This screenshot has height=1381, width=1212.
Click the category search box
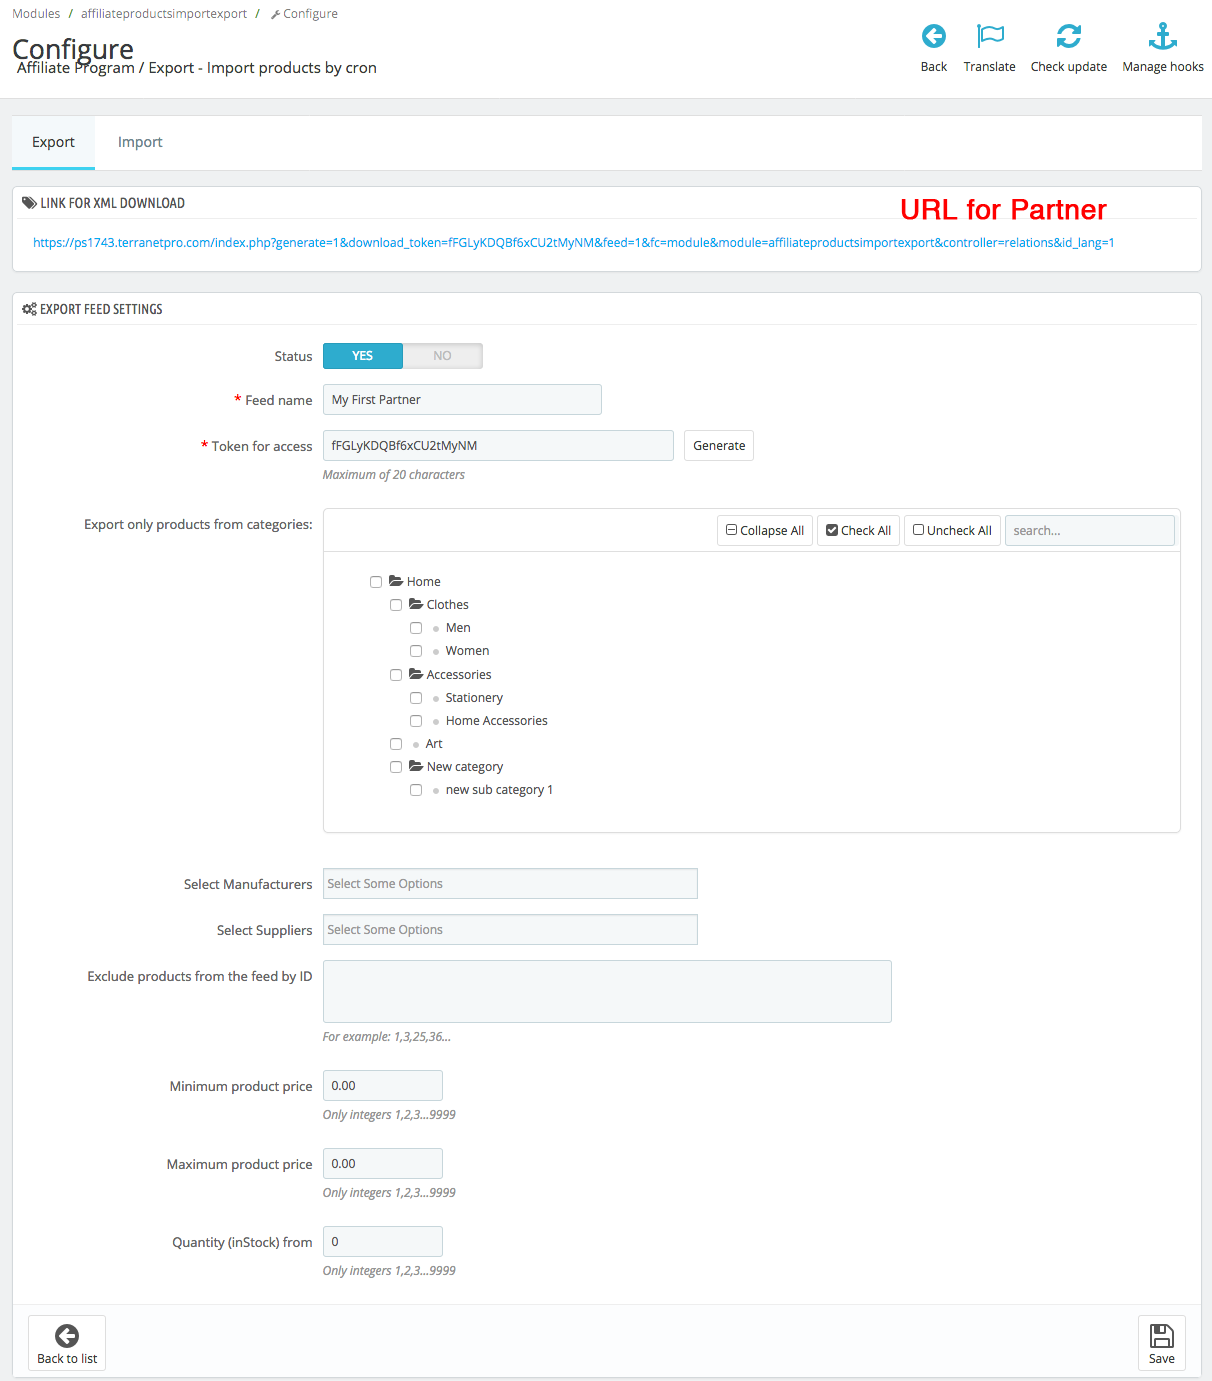pyautogui.click(x=1090, y=531)
